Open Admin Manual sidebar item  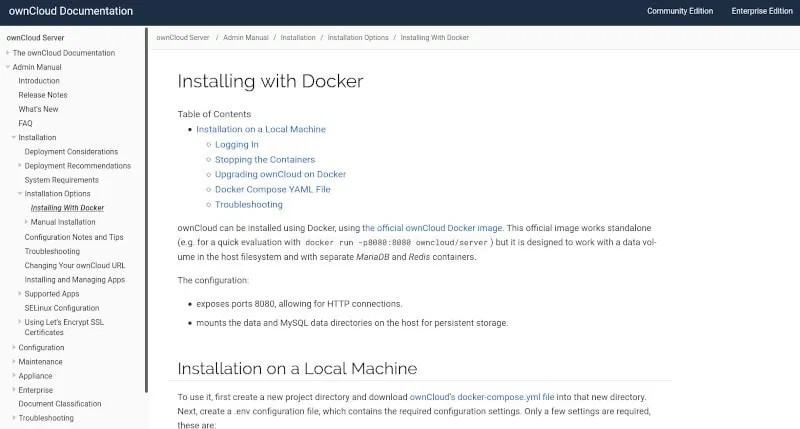tap(37, 67)
